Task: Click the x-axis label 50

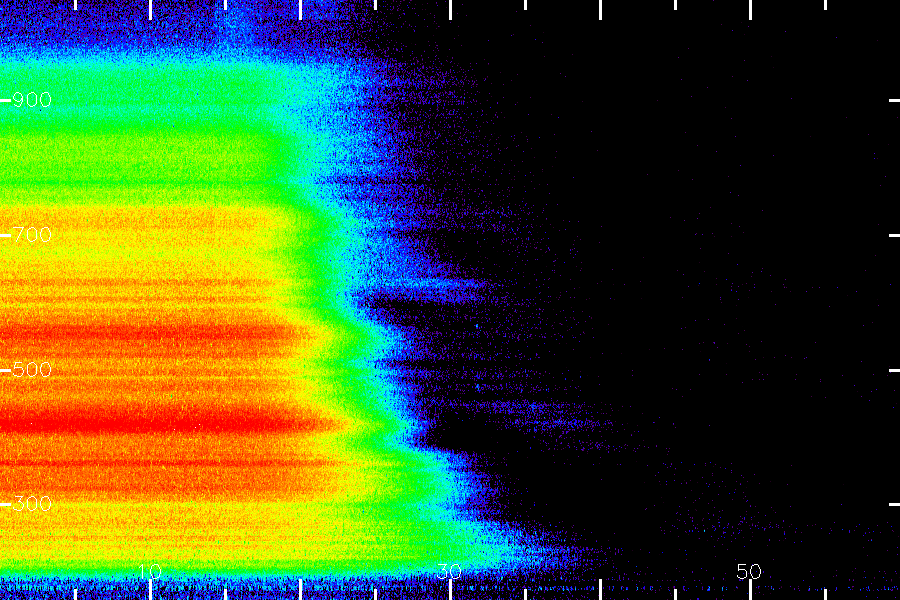Action: pyautogui.click(x=749, y=571)
